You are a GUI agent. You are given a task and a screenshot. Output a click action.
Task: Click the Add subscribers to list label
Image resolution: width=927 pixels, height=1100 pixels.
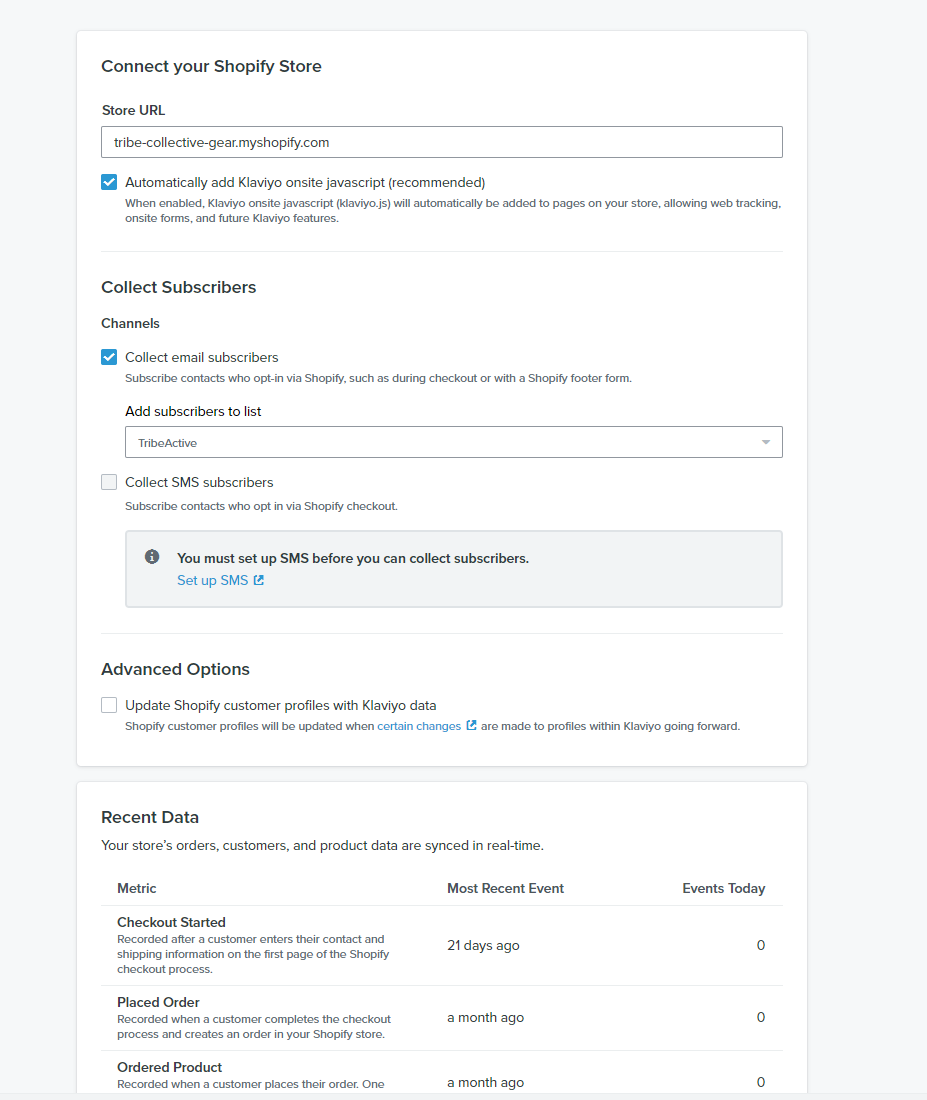click(193, 412)
